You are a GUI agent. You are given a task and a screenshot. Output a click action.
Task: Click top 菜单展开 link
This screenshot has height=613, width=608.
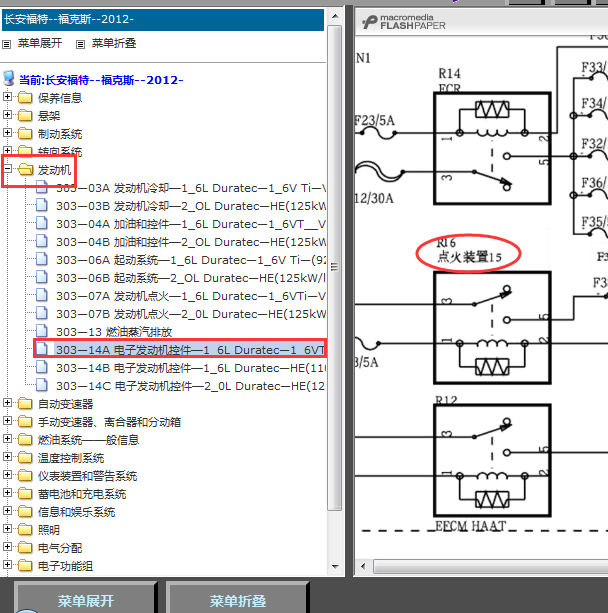pos(40,43)
